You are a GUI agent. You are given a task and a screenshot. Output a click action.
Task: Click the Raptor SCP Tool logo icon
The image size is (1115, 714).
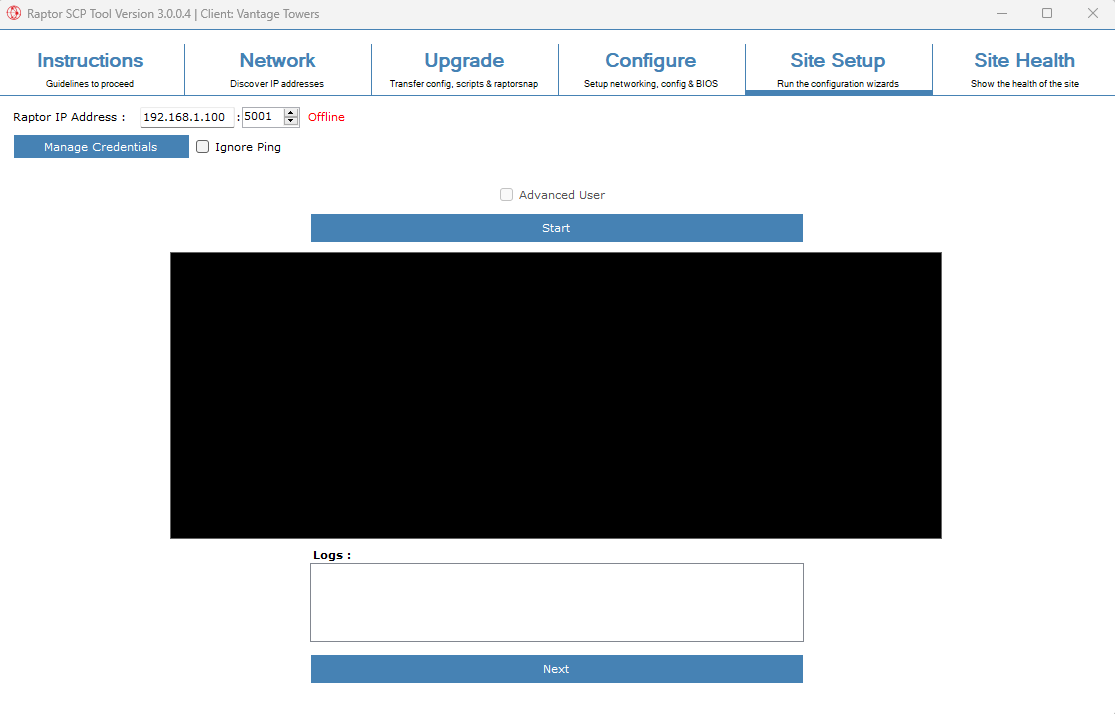click(11, 13)
